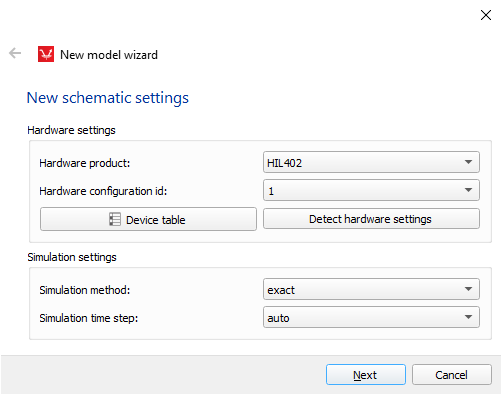502x395 pixels.
Task: Click Detect hardware settings button
Action: (x=371, y=219)
